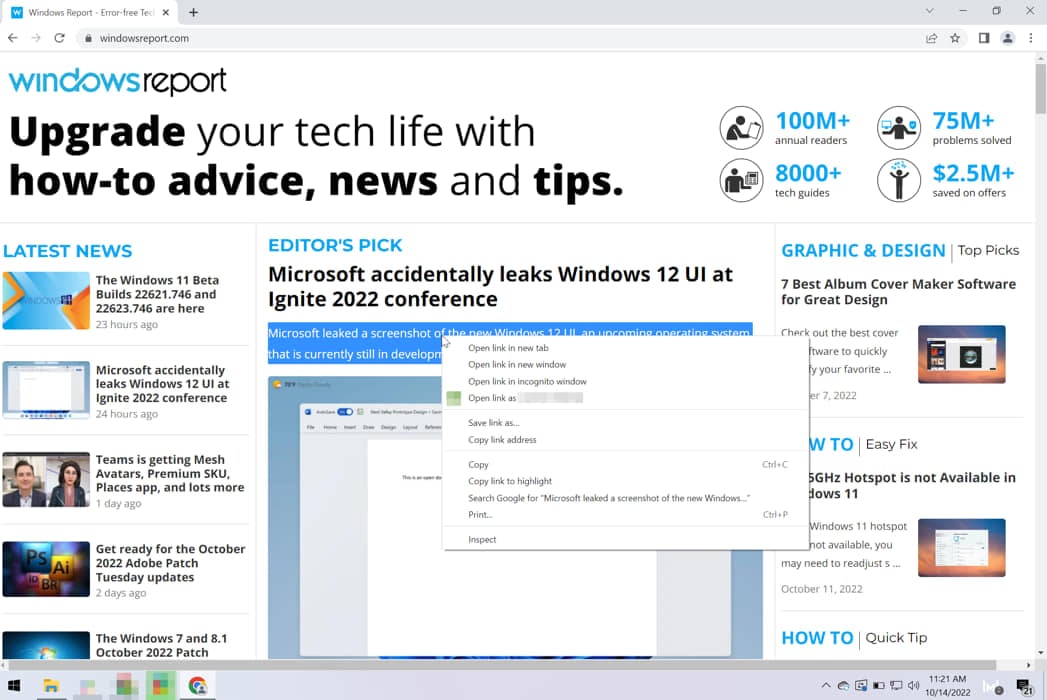Screen dimensions: 1047x700
Task: Click Windows 11 Beta Builds thumbnail
Action: [46, 301]
